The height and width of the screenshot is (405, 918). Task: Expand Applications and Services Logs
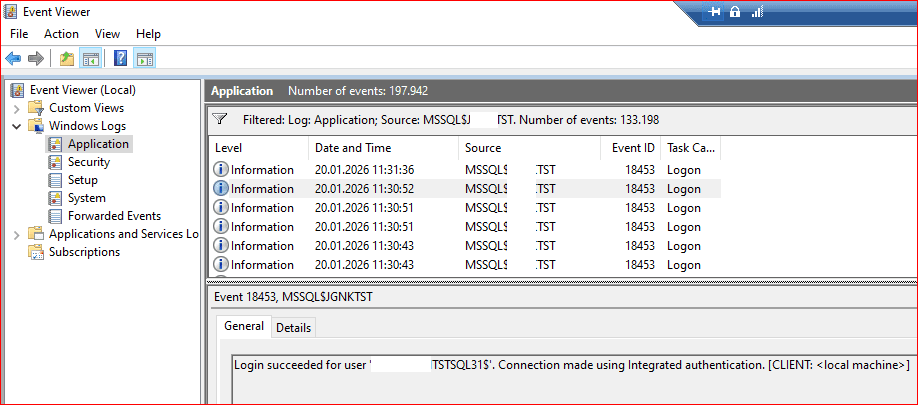click(17, 234)
